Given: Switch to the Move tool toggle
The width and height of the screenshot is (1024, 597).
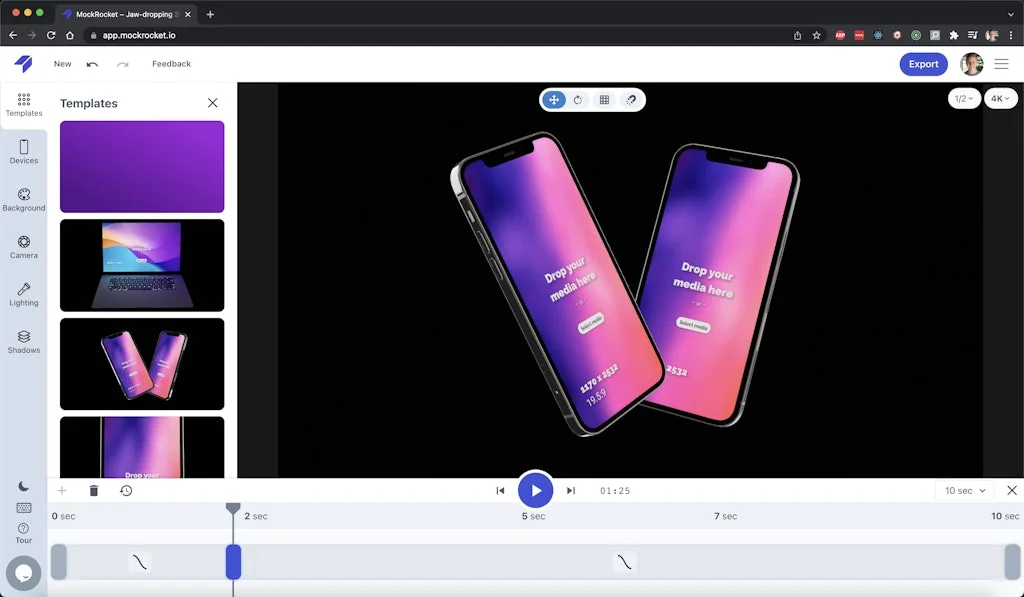Looking at the screenshot, I should pyautogui.click(x=554, y=99).
